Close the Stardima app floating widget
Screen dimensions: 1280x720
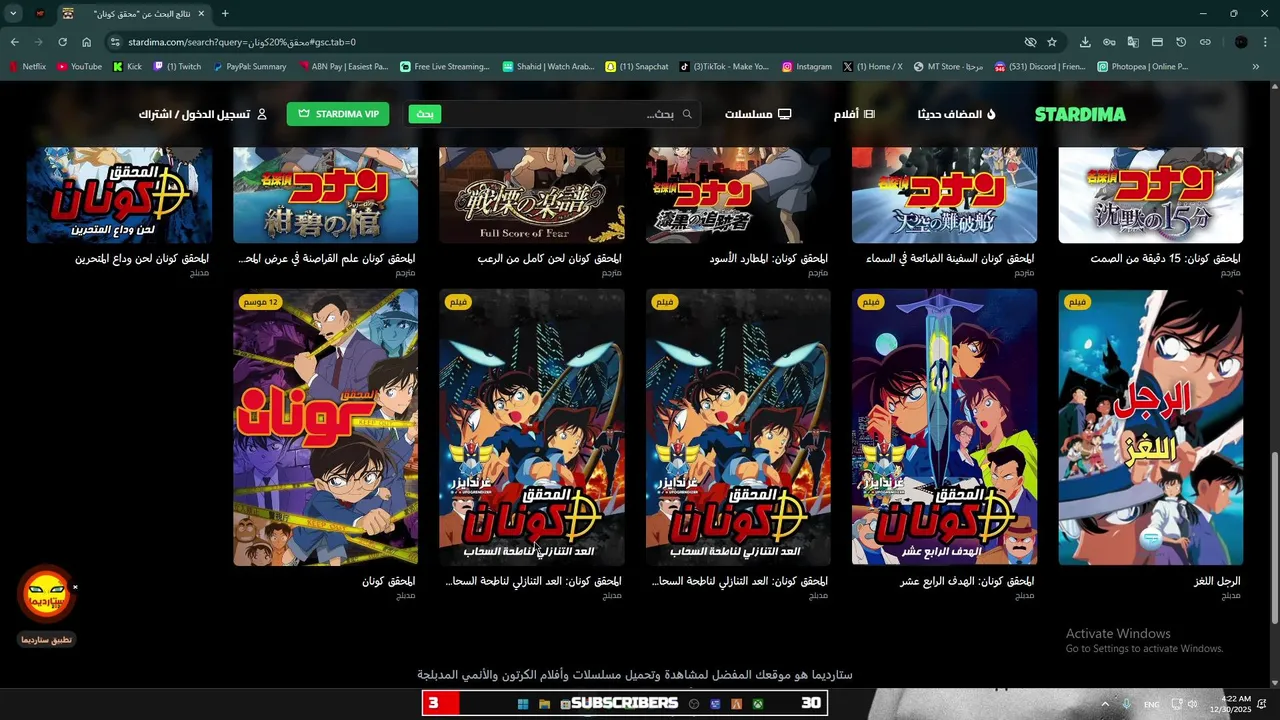click(x=75, y=587)
